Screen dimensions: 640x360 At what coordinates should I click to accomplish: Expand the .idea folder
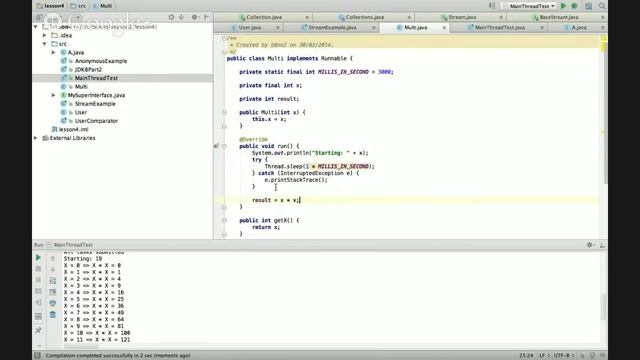coord(44,36)
